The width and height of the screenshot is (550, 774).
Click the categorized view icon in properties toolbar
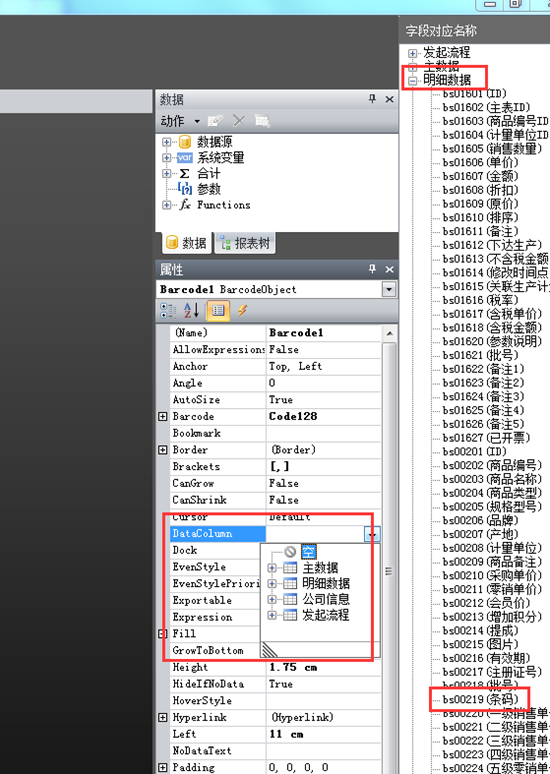[168, 311]
